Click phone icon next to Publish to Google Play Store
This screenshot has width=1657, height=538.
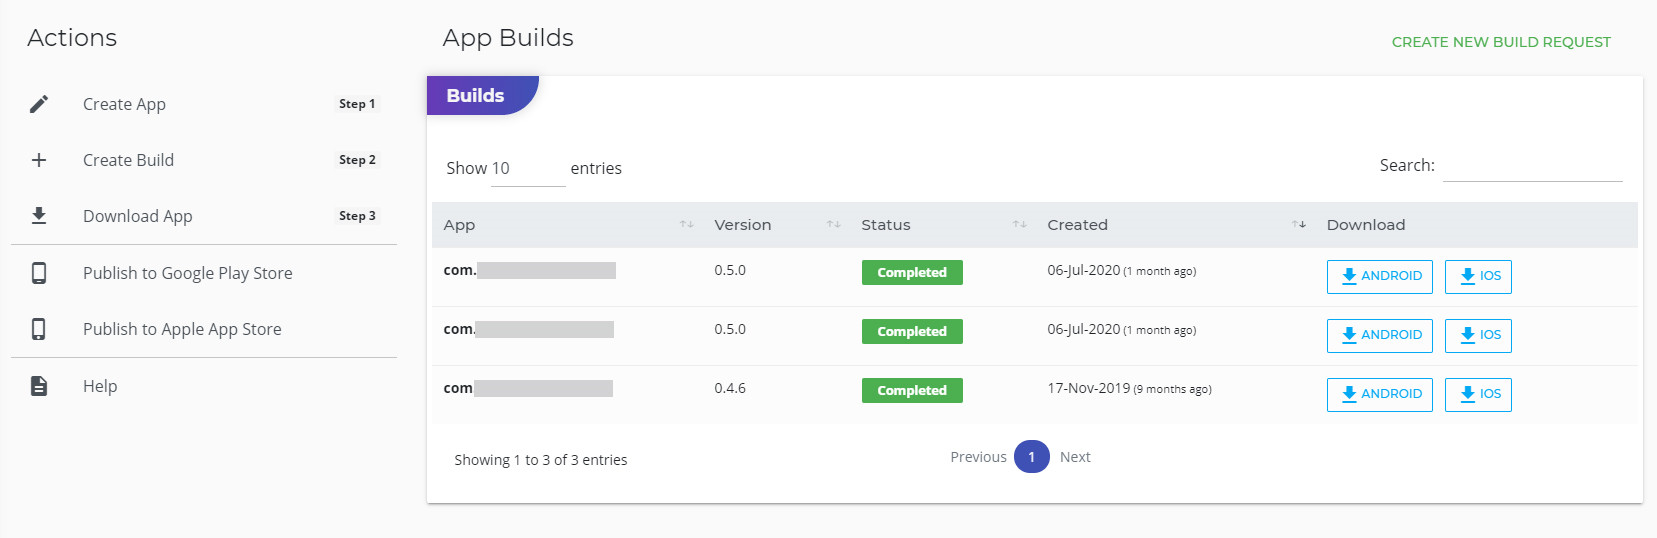39,273
